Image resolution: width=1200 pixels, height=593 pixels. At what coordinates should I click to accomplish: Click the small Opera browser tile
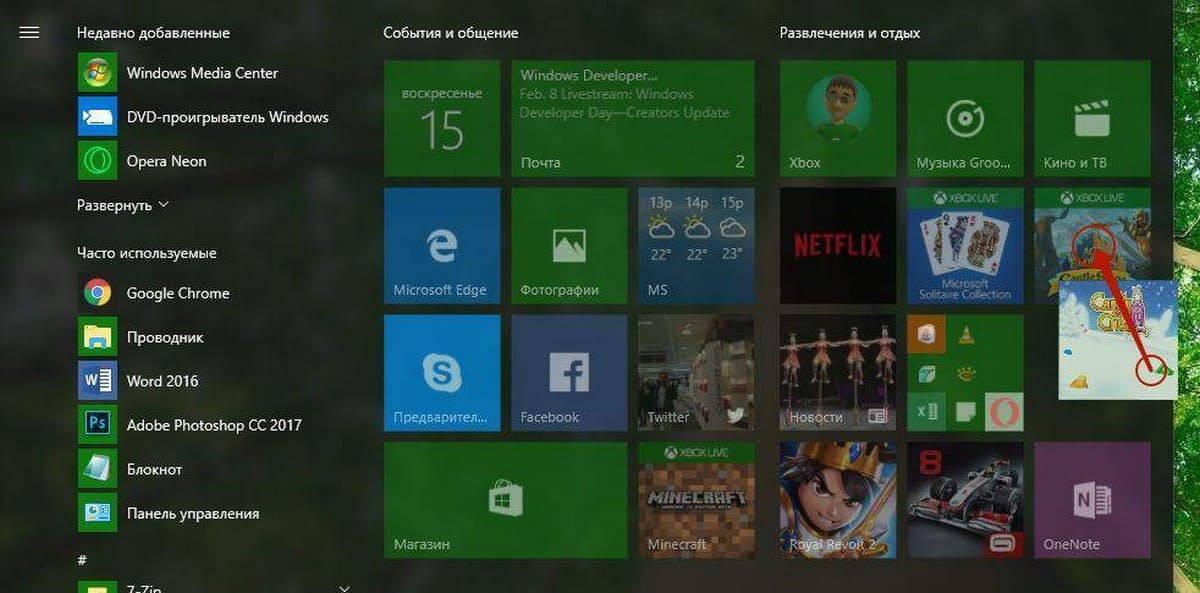click(1003, 411)
